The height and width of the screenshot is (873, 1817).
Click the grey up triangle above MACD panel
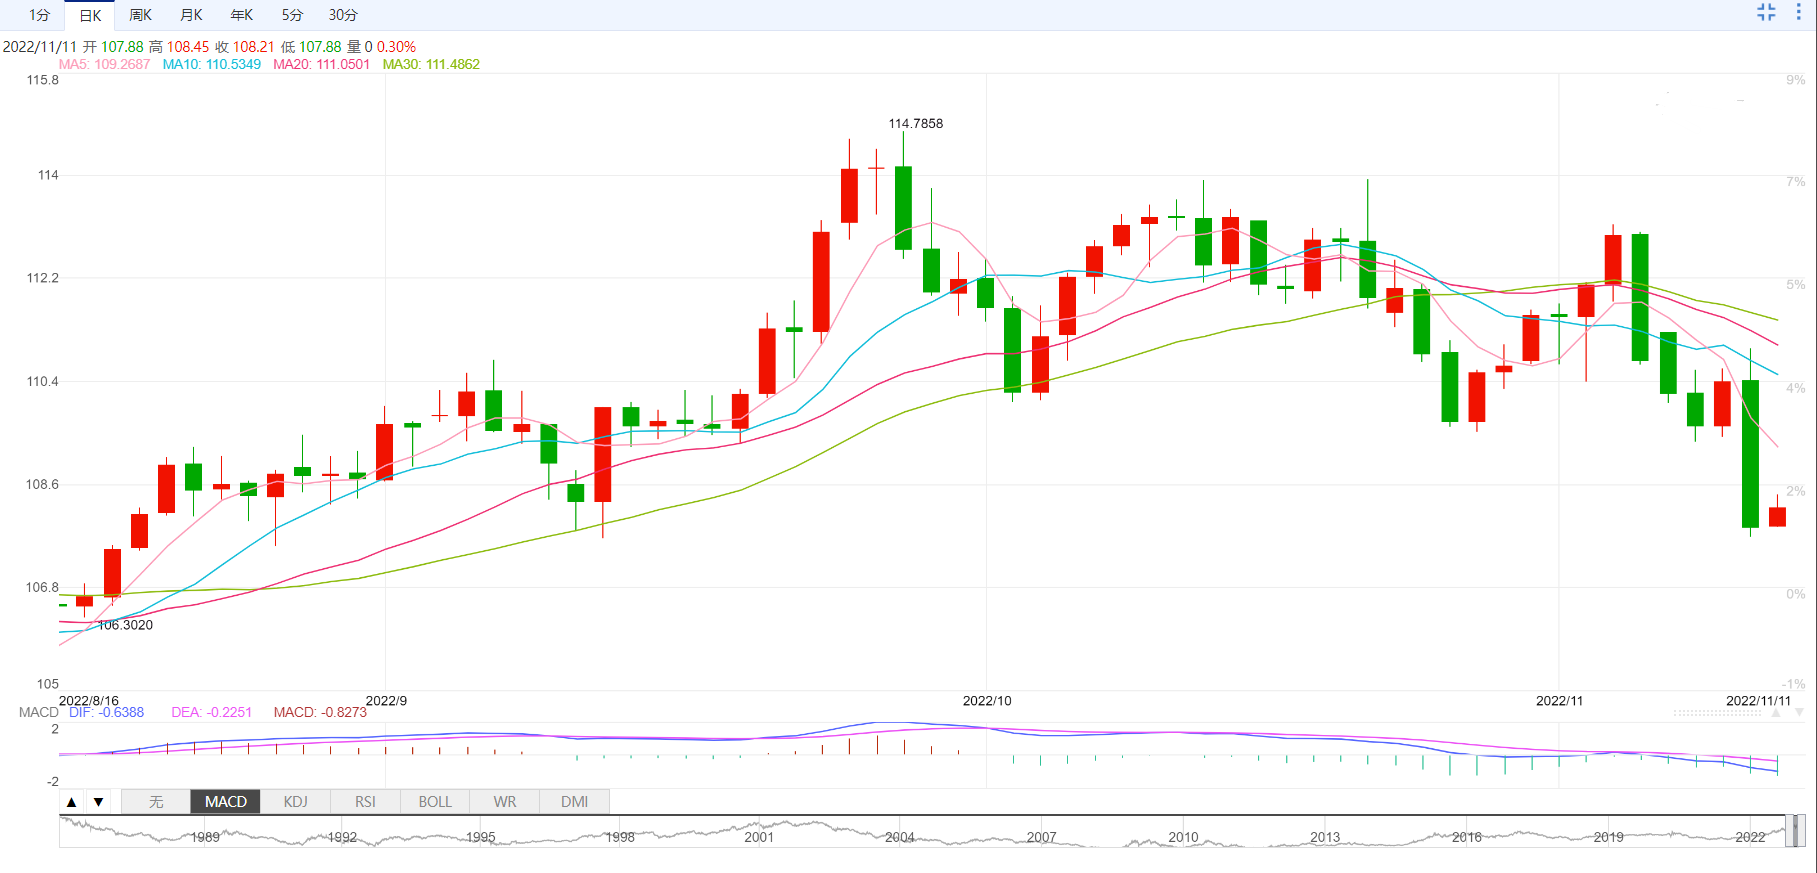tap(1776, 713)
